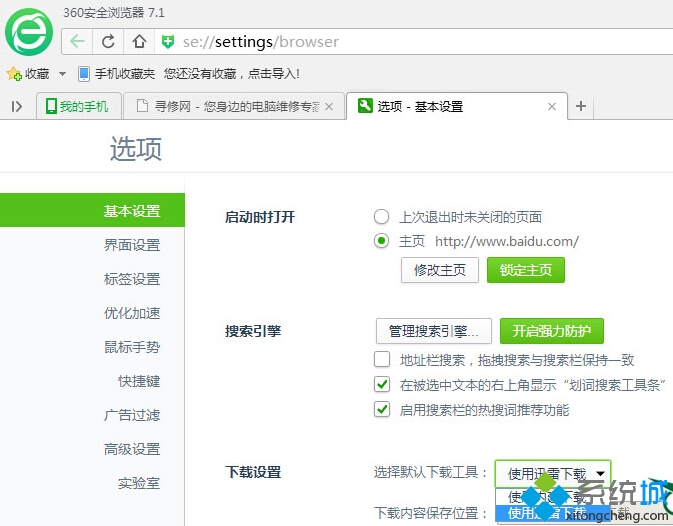This screenshot has height=526, width=673.
Task: Click the green security shield icon
Action: pyautogui.click(x=168, y=42)
